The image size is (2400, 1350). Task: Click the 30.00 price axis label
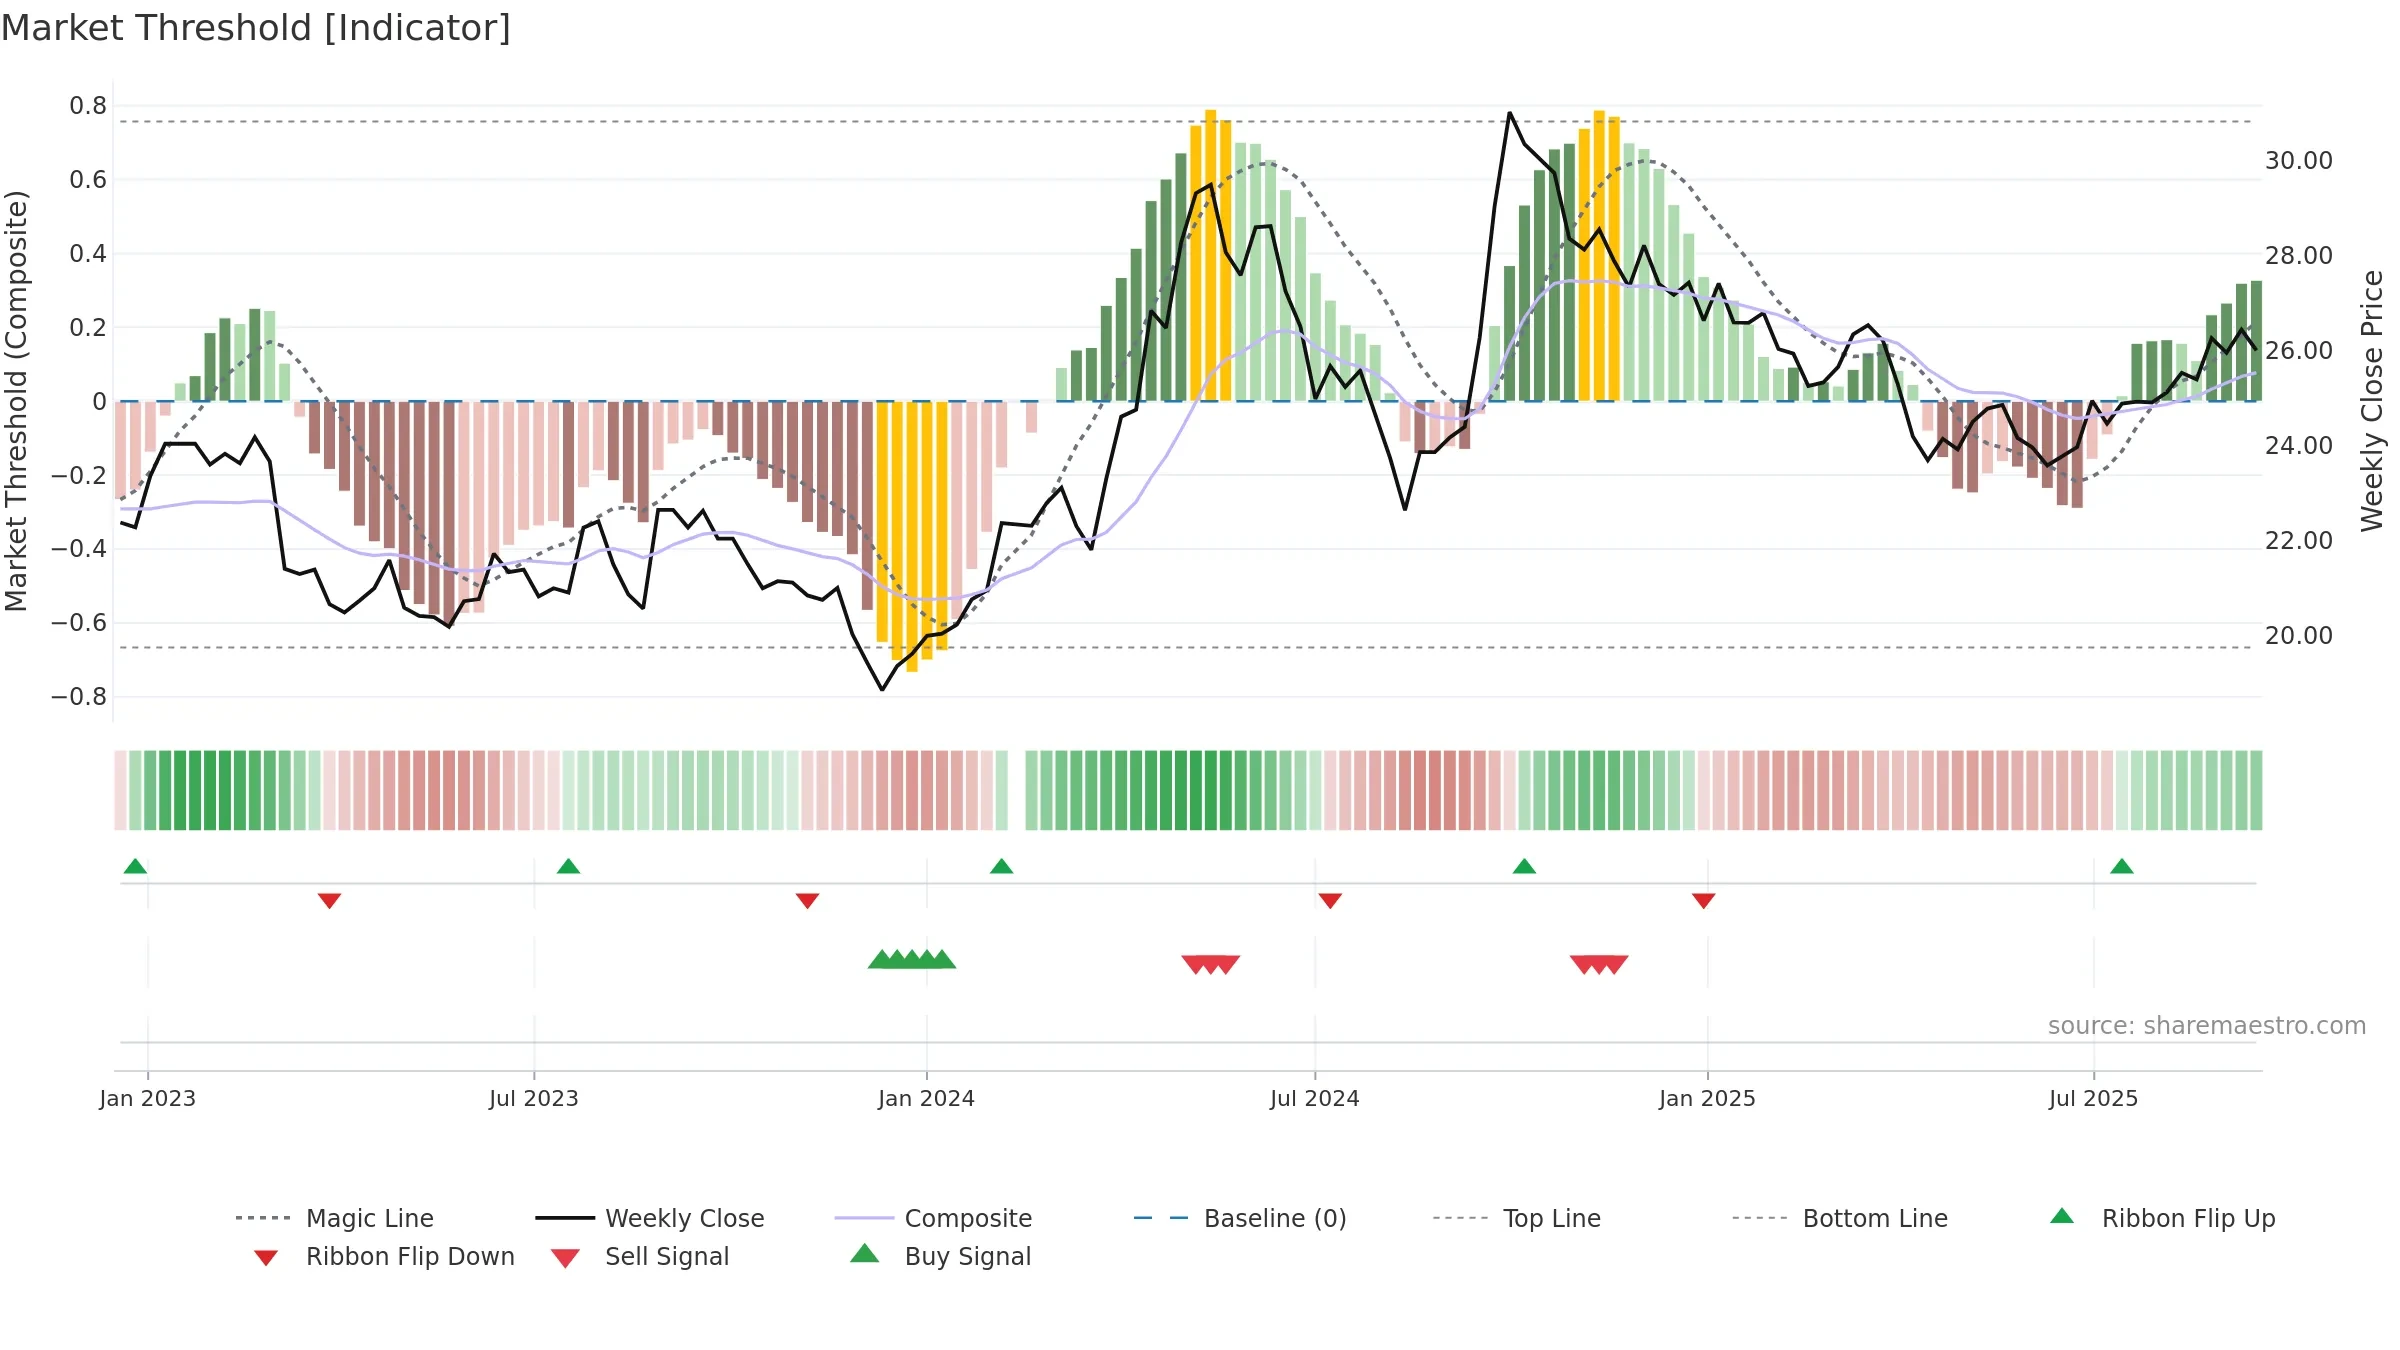tap(2299, 161)
